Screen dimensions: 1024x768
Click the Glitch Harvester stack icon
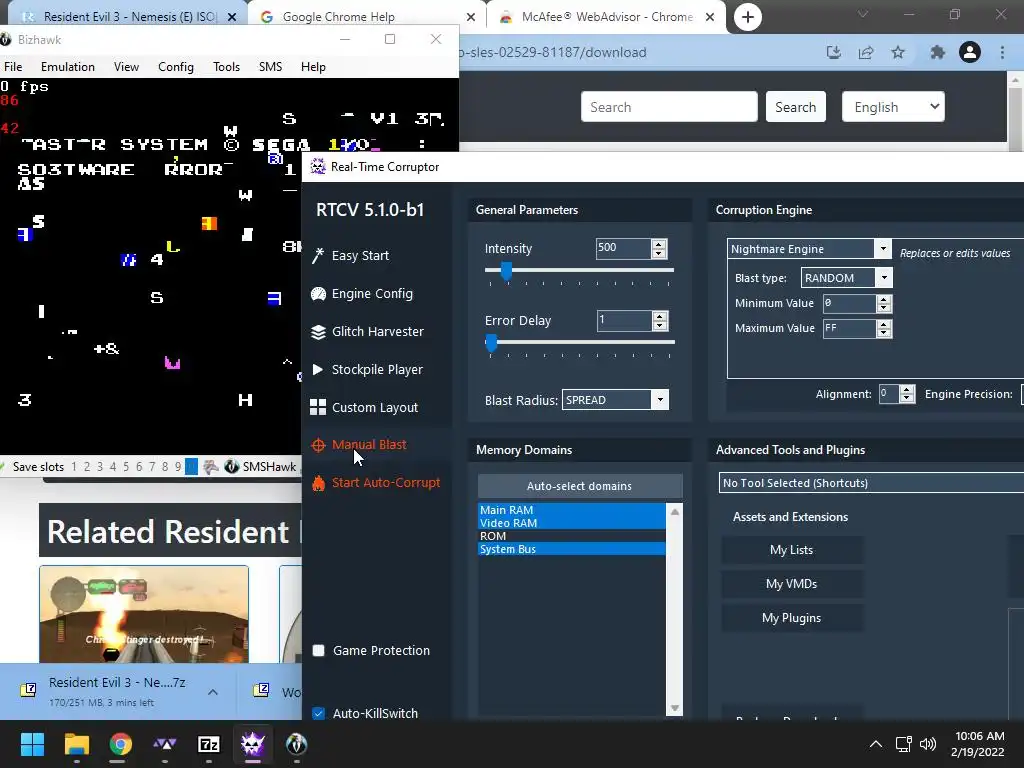click(318, 332)
